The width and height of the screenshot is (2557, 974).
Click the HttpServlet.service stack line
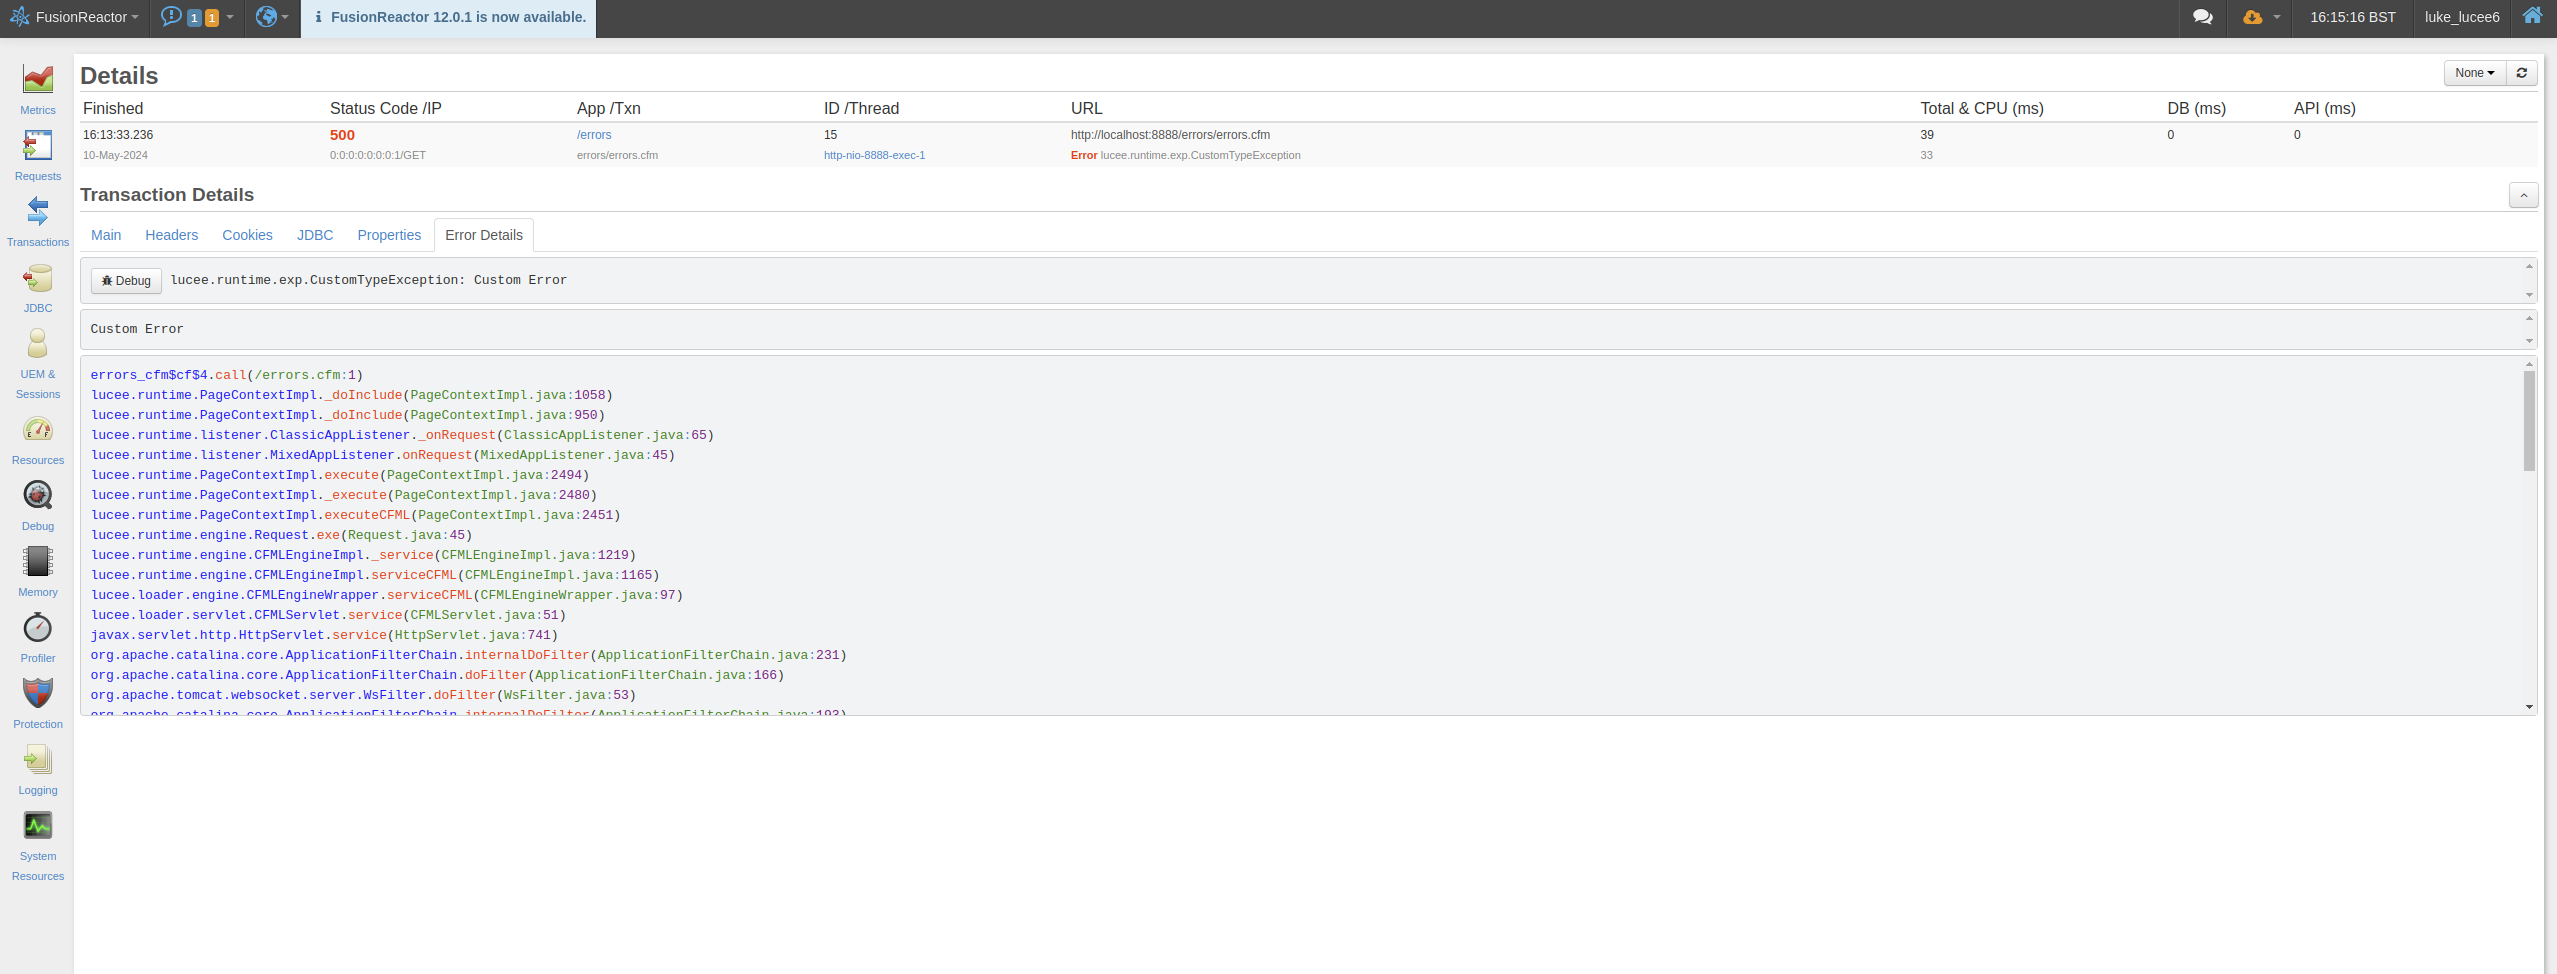tap(324, 635)
